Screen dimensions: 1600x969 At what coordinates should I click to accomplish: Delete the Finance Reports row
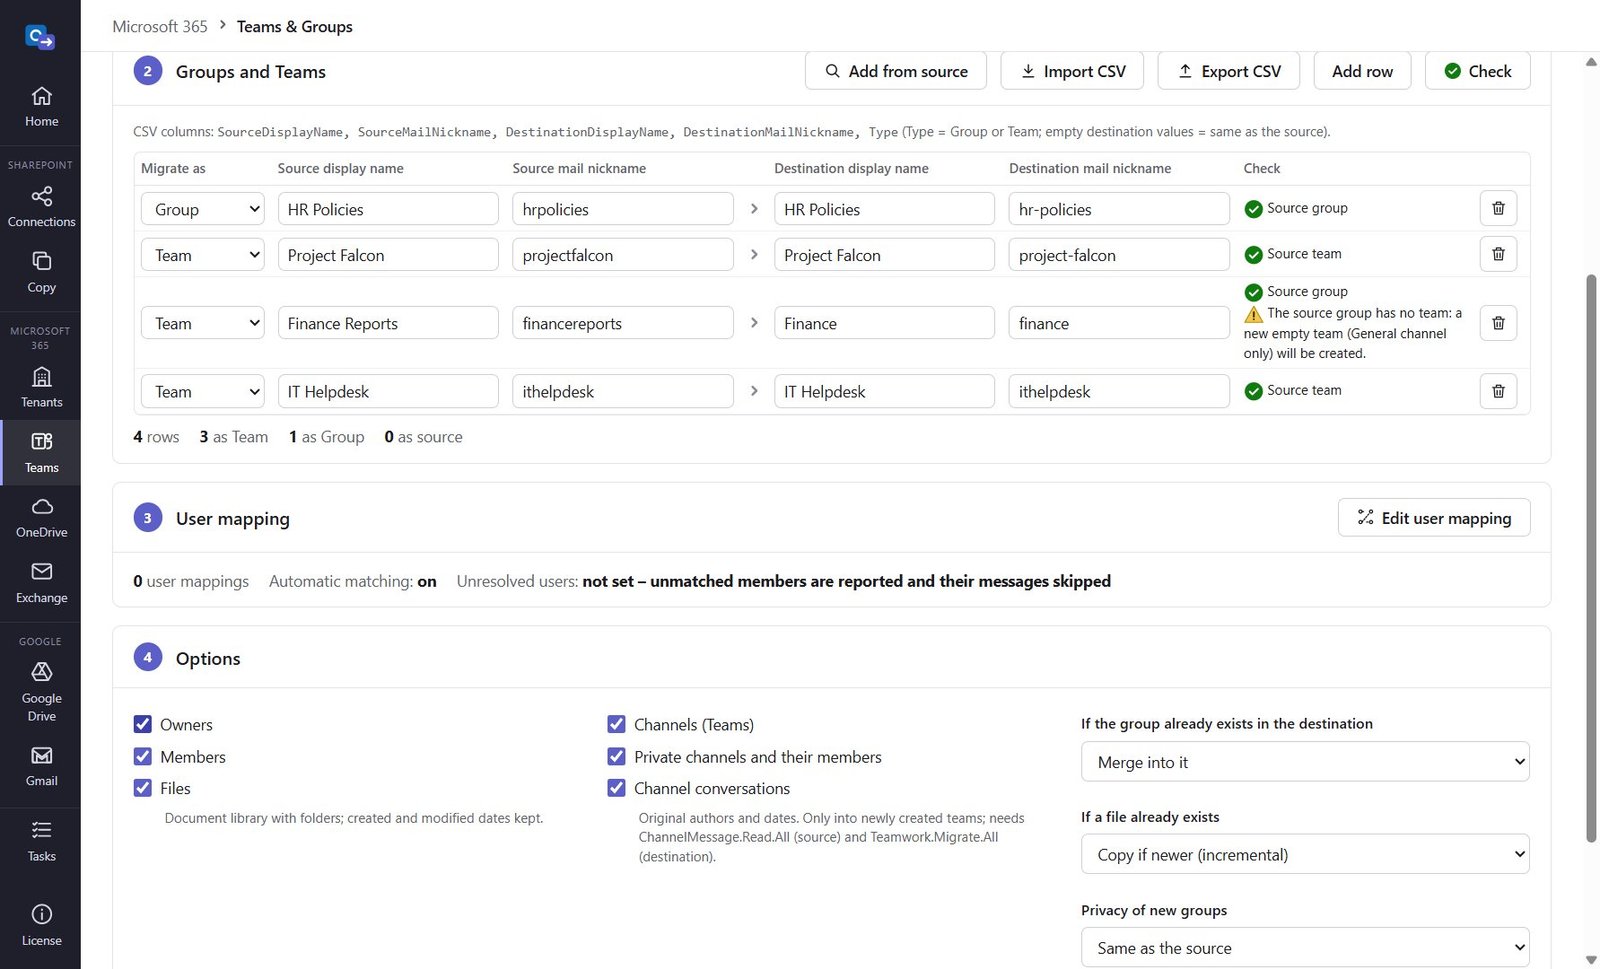coord(1498,323)
